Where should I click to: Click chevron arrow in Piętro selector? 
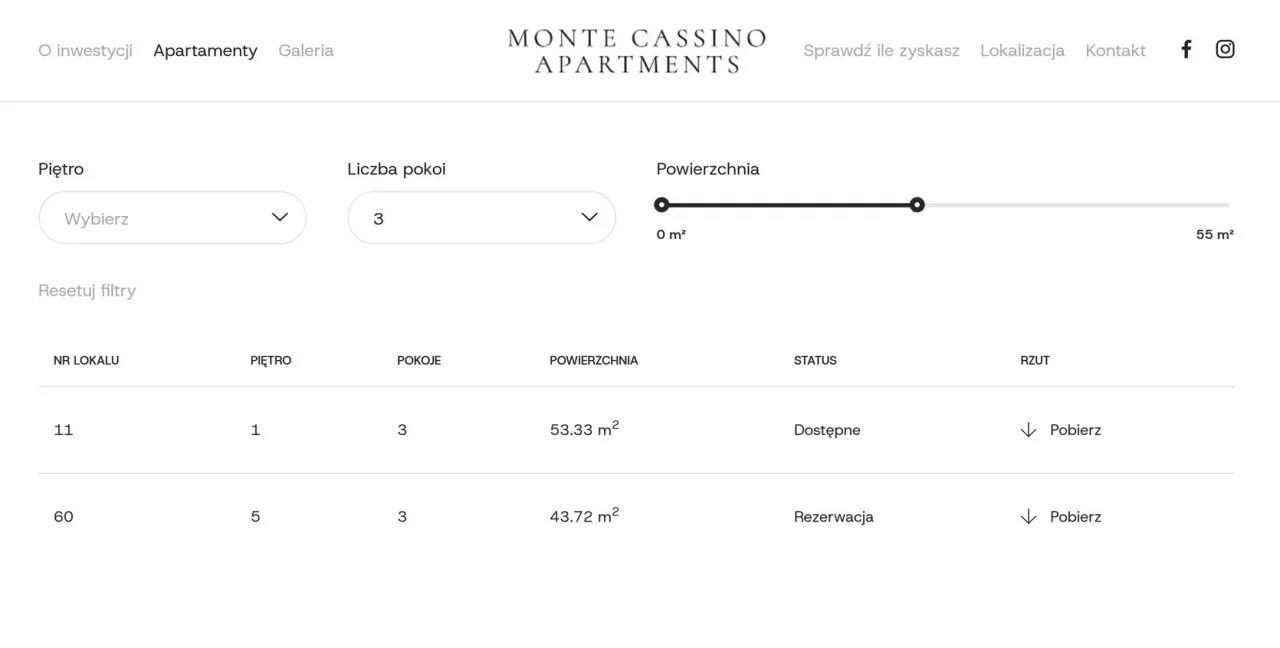click(x=280, y=217)
